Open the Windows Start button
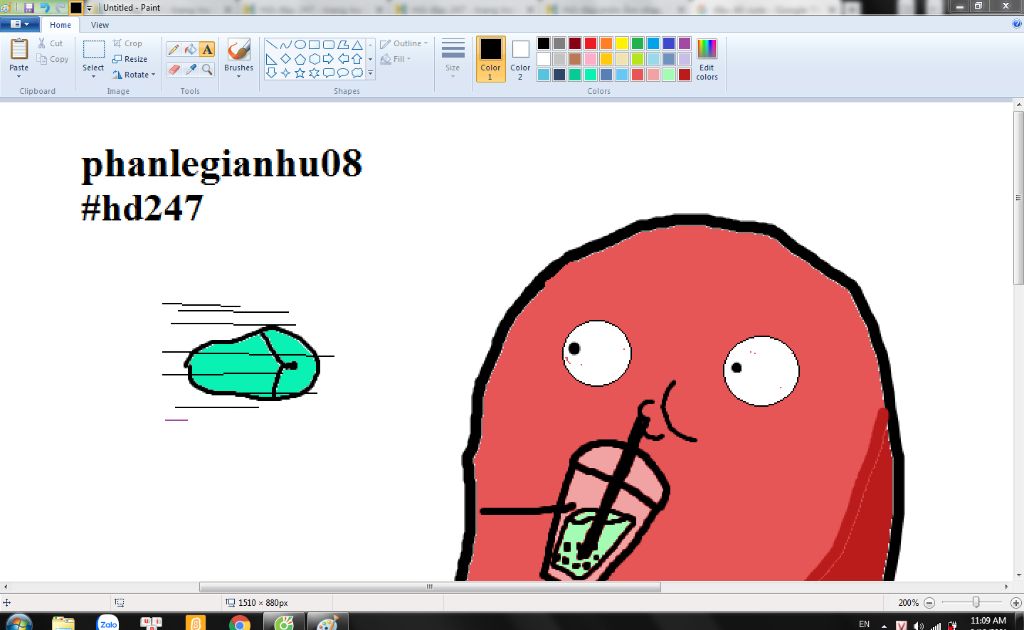1024x630 pixels. tap(19, 622)
